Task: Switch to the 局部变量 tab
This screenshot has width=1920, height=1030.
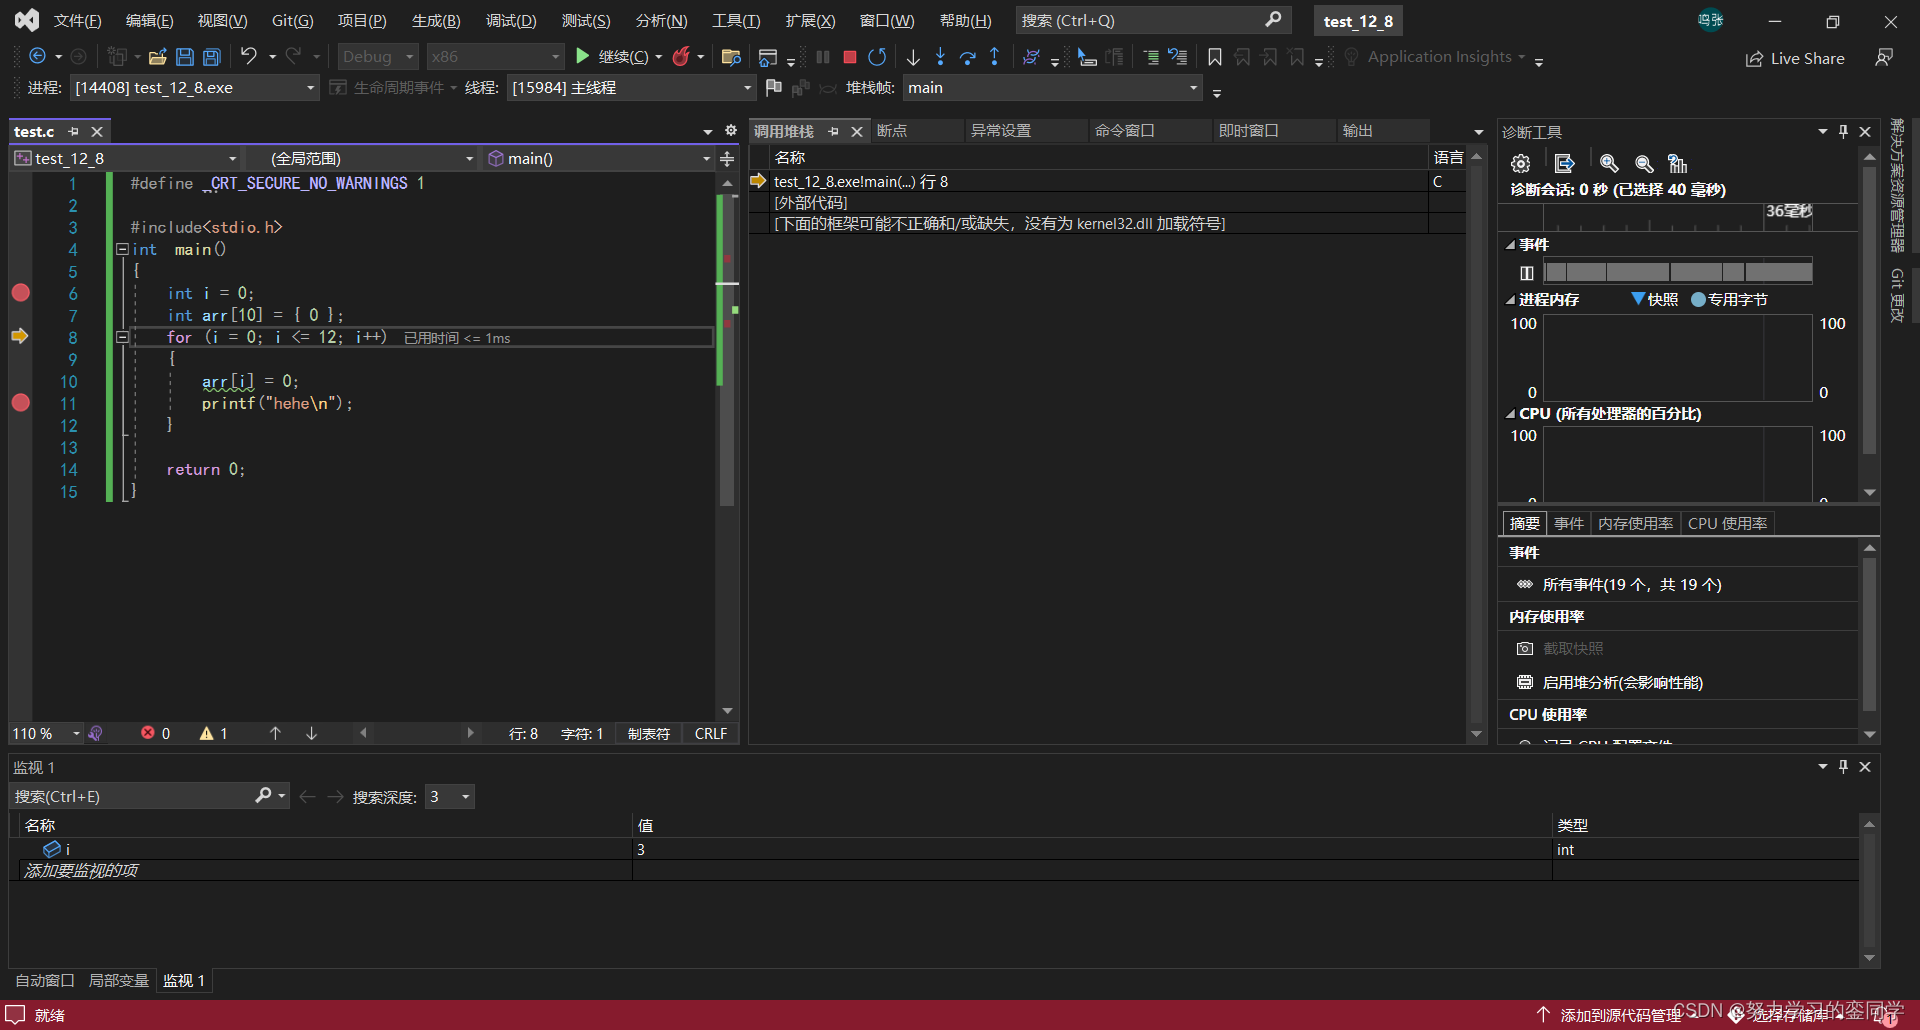Action: (118, 980)
